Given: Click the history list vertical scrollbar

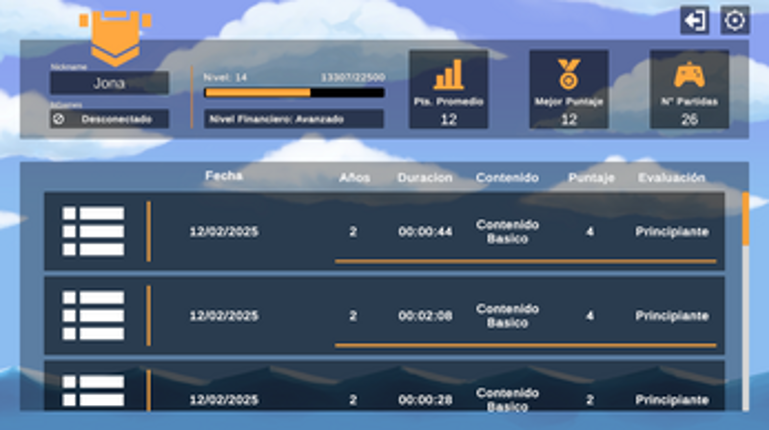Looking at the screenshot, I should coord(745,302).
